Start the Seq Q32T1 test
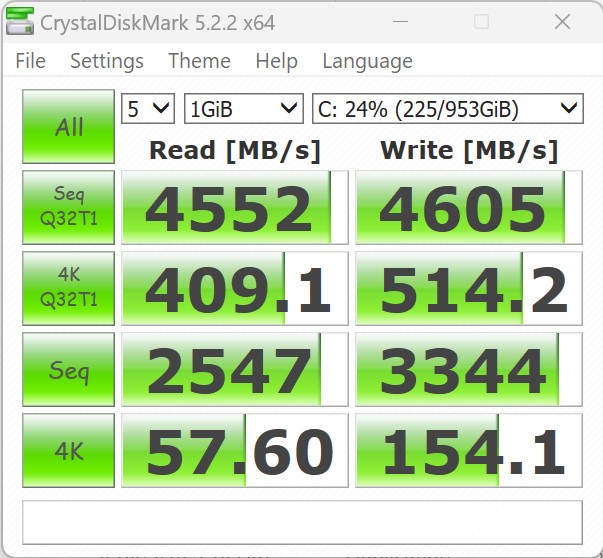Viewport: 603px width, 558px height. point(68,207)
